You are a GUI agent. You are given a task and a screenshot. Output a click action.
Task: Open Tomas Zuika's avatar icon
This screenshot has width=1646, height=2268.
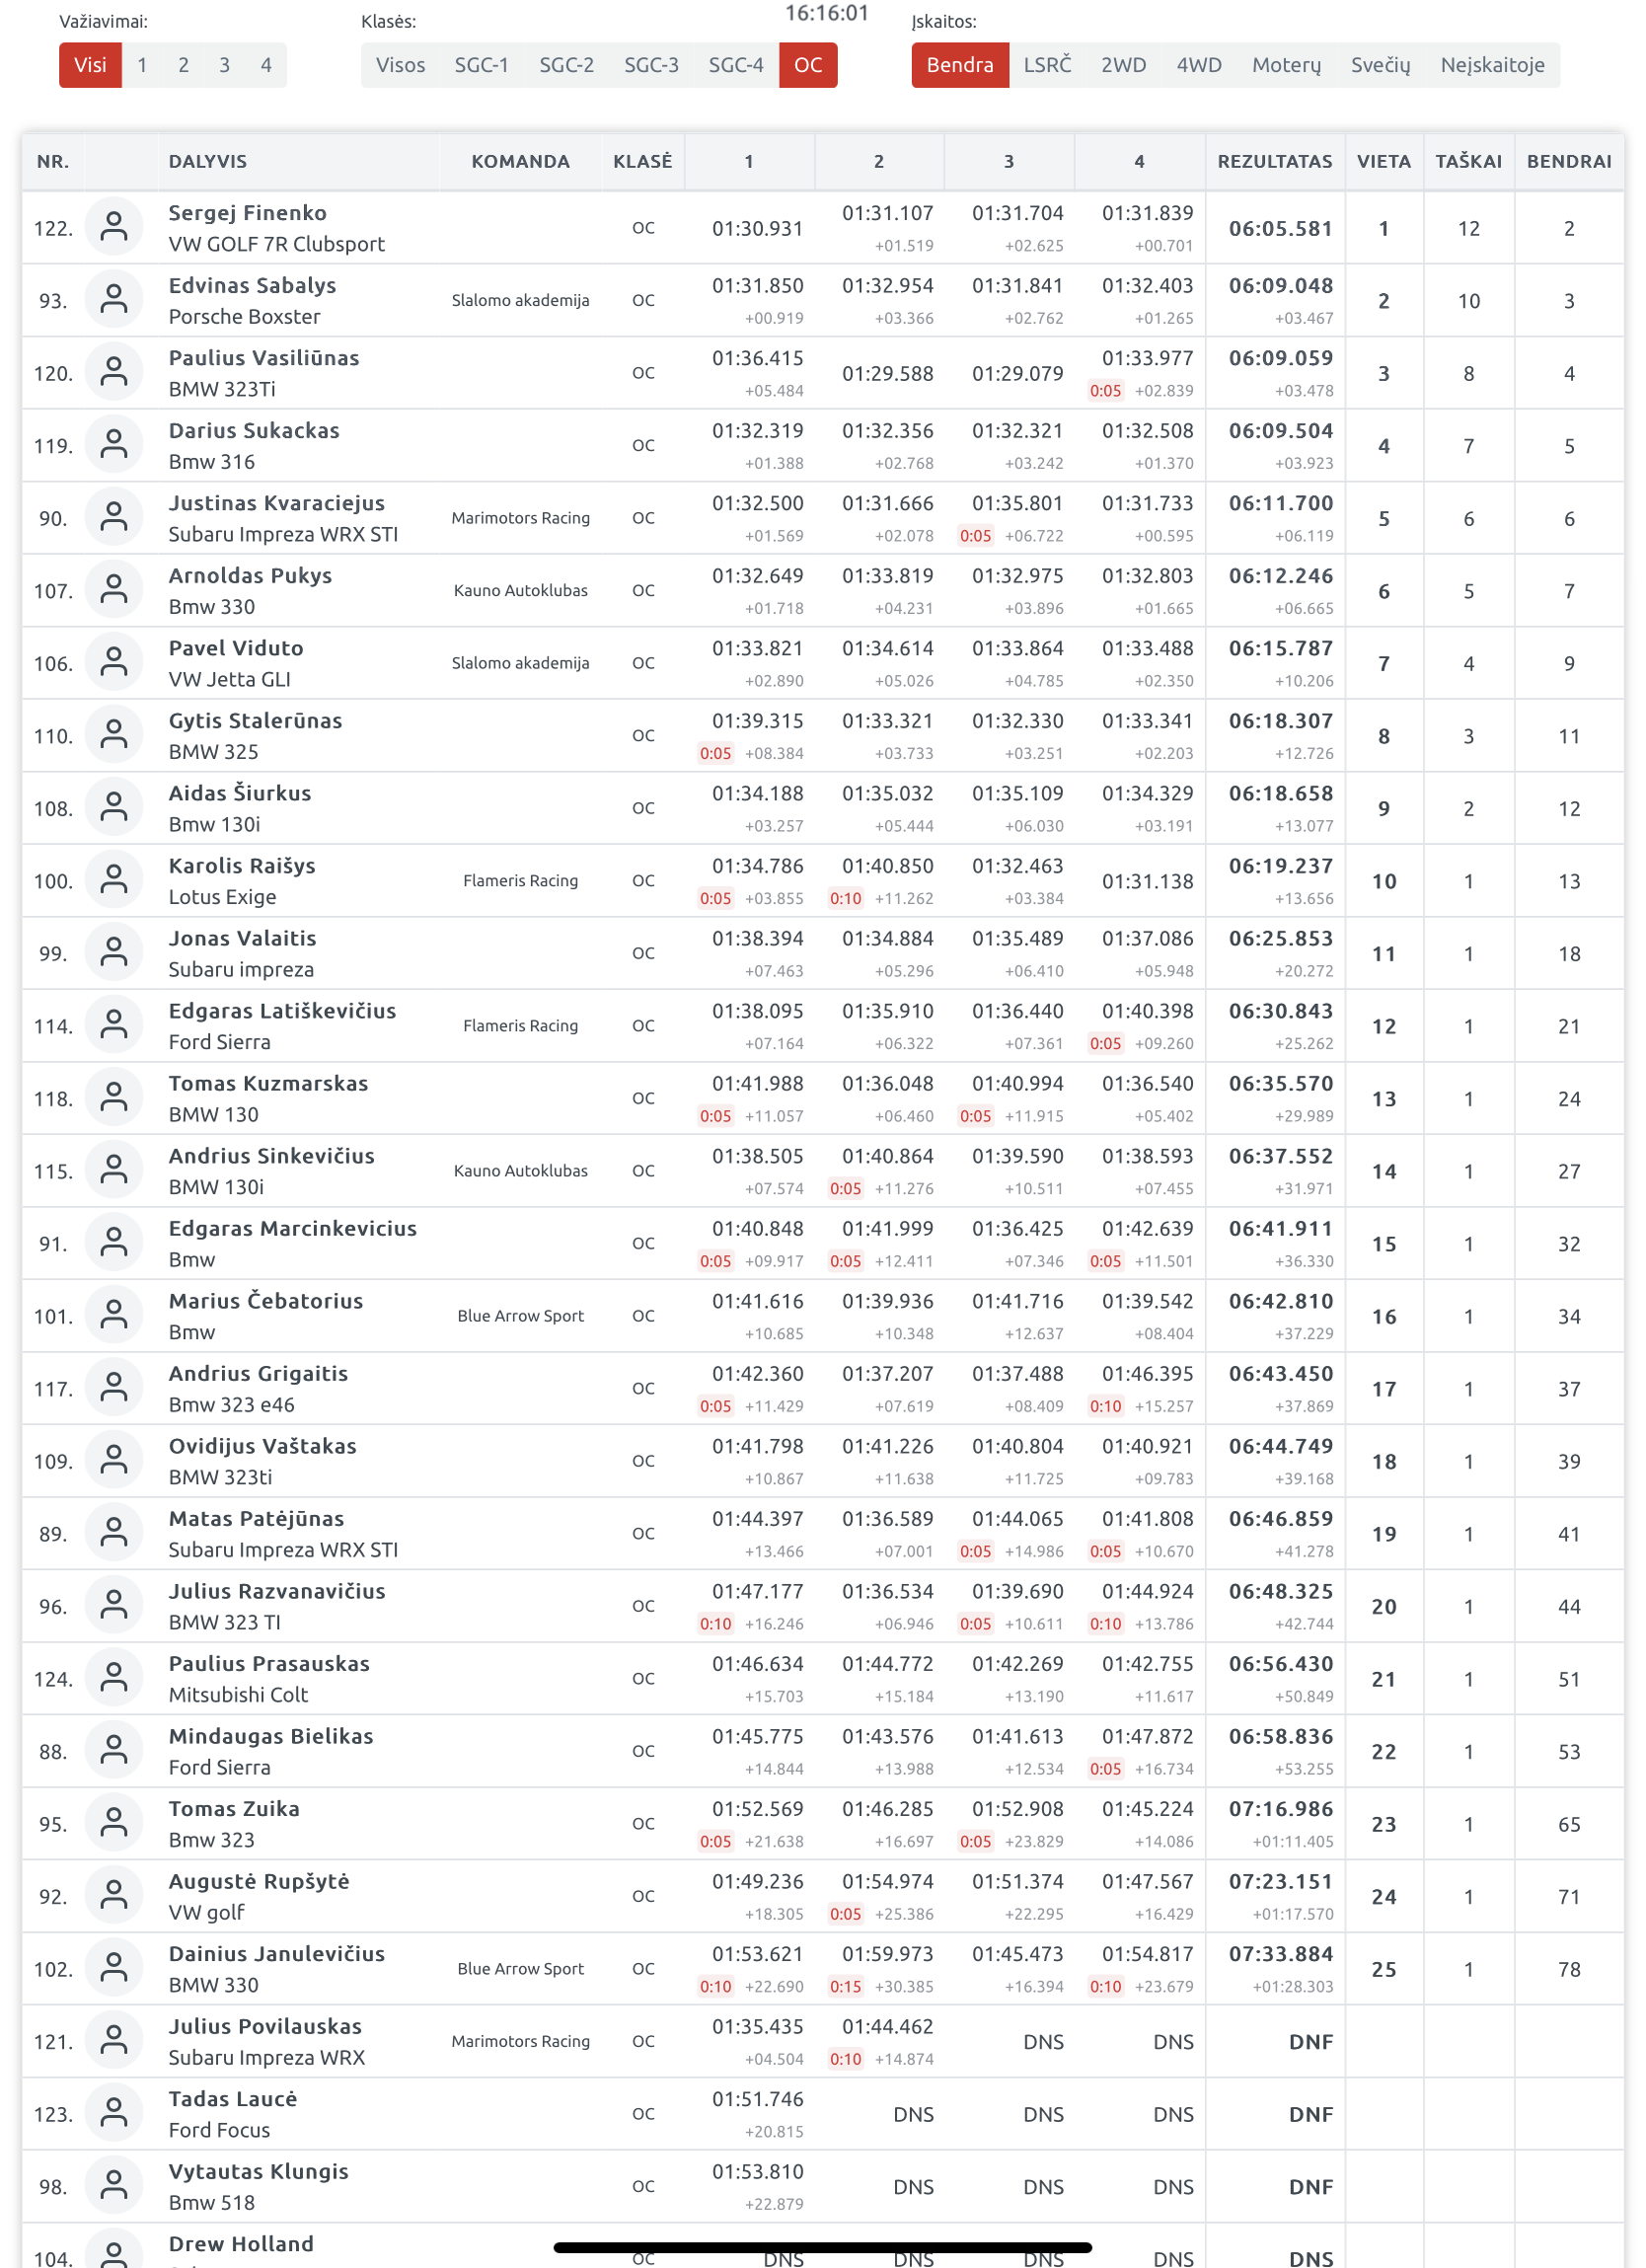(x=115, y=1823)
